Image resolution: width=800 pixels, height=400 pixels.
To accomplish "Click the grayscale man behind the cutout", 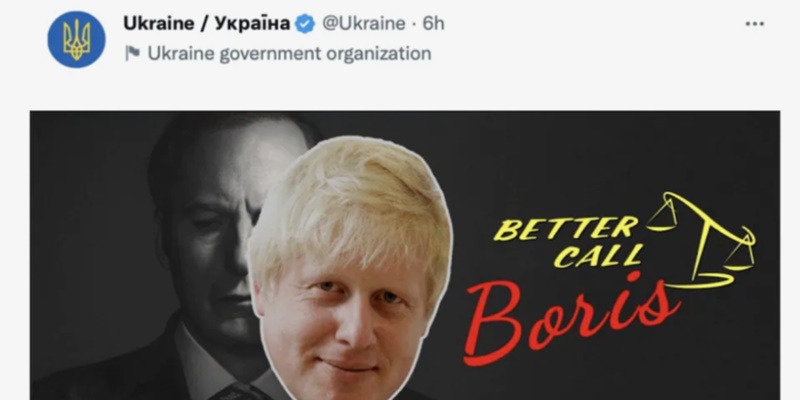I will click(x=204, y=245).
